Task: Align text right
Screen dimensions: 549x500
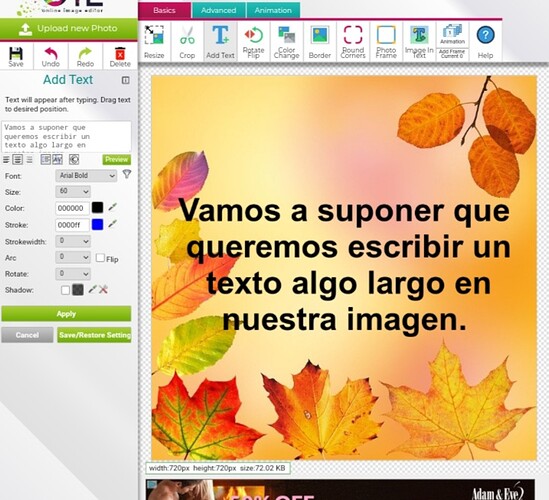Action: tap(29, 160)
